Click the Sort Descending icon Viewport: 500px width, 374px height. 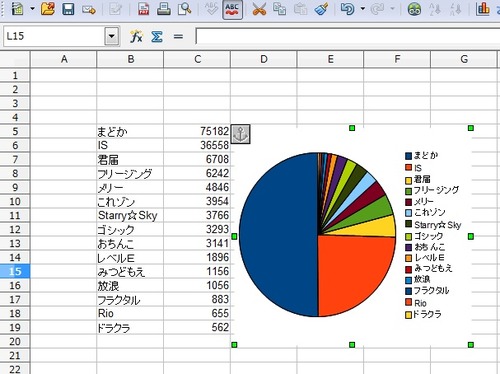coord(455,9)
